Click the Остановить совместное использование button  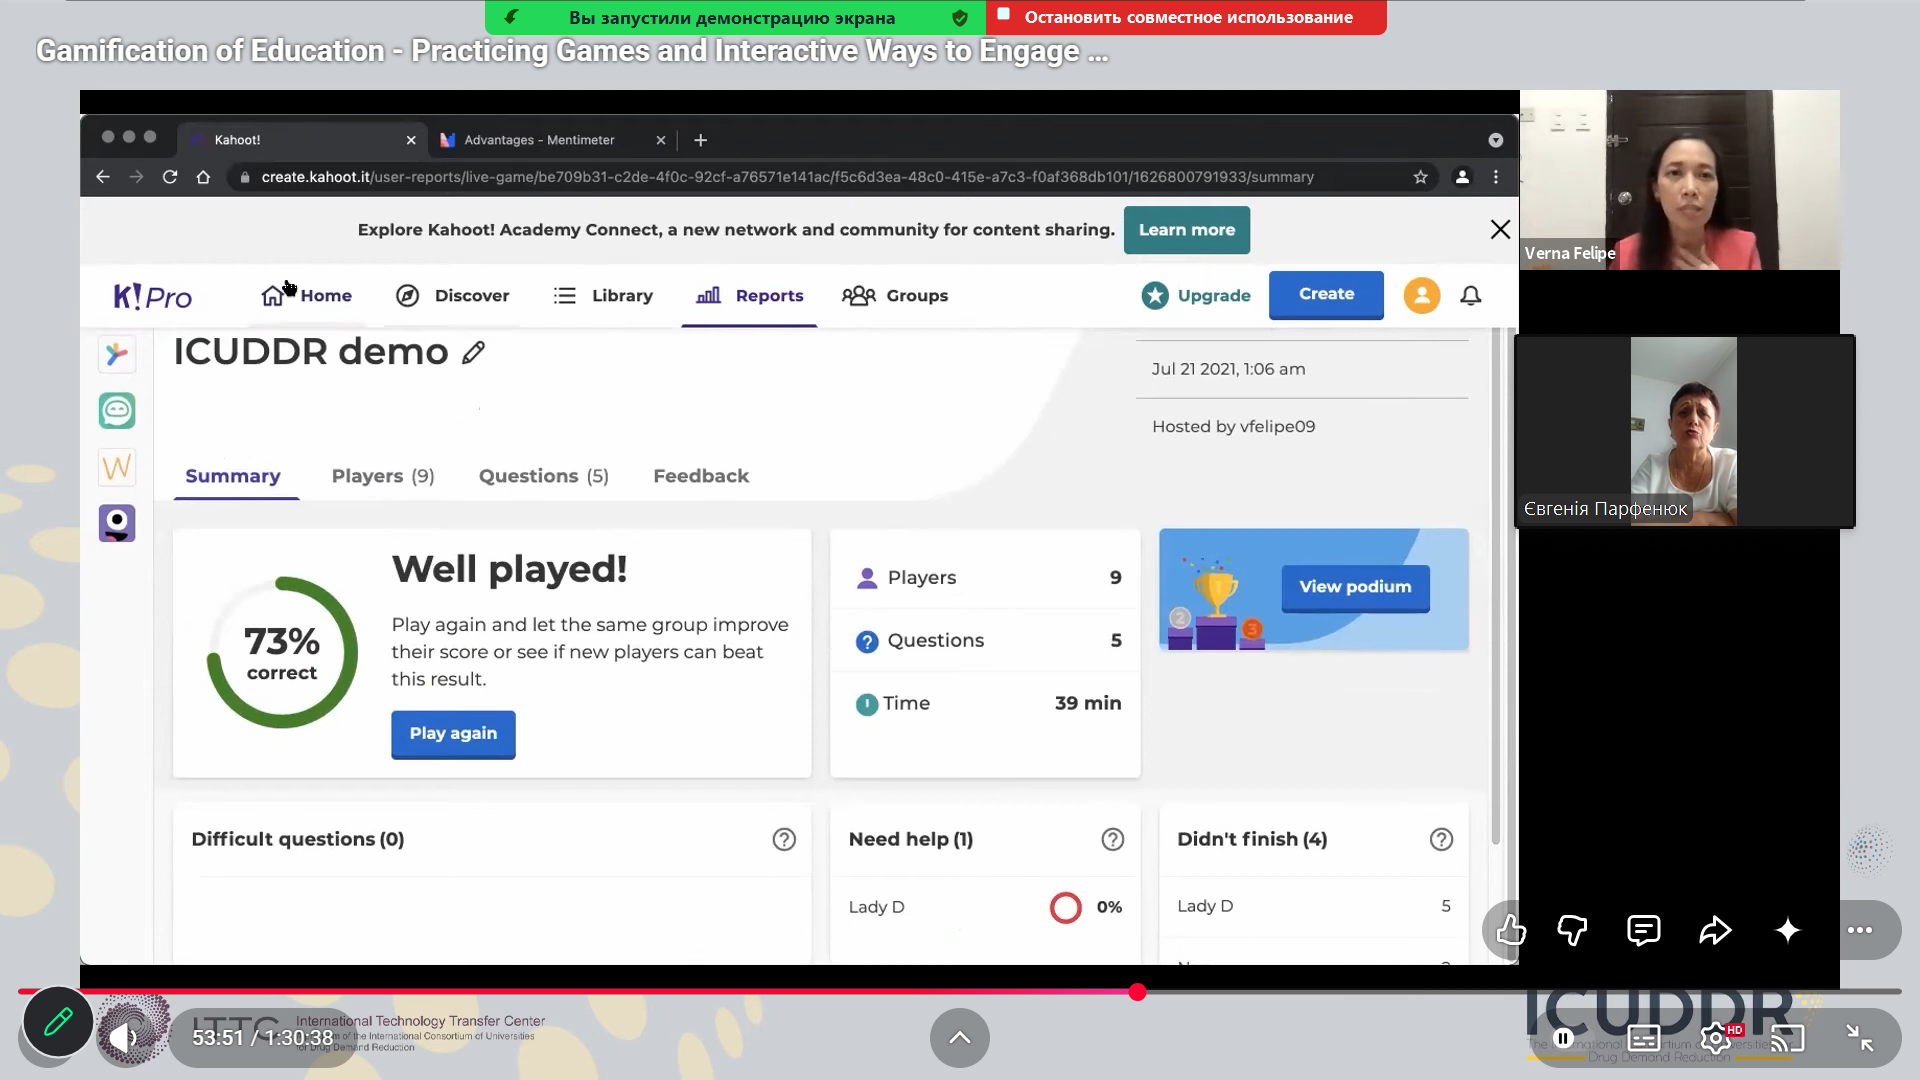[x=1187, y=17]
